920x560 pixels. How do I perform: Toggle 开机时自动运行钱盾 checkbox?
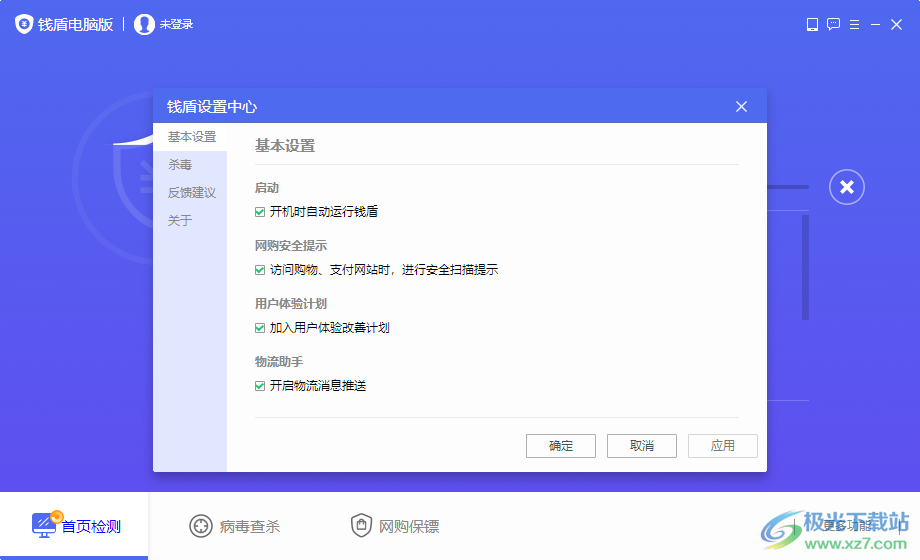pos(260,212)
